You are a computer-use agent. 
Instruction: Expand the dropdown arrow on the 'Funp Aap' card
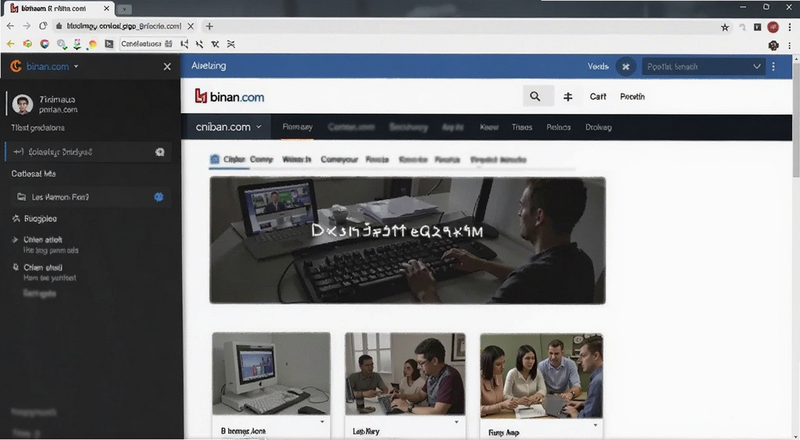595,425
